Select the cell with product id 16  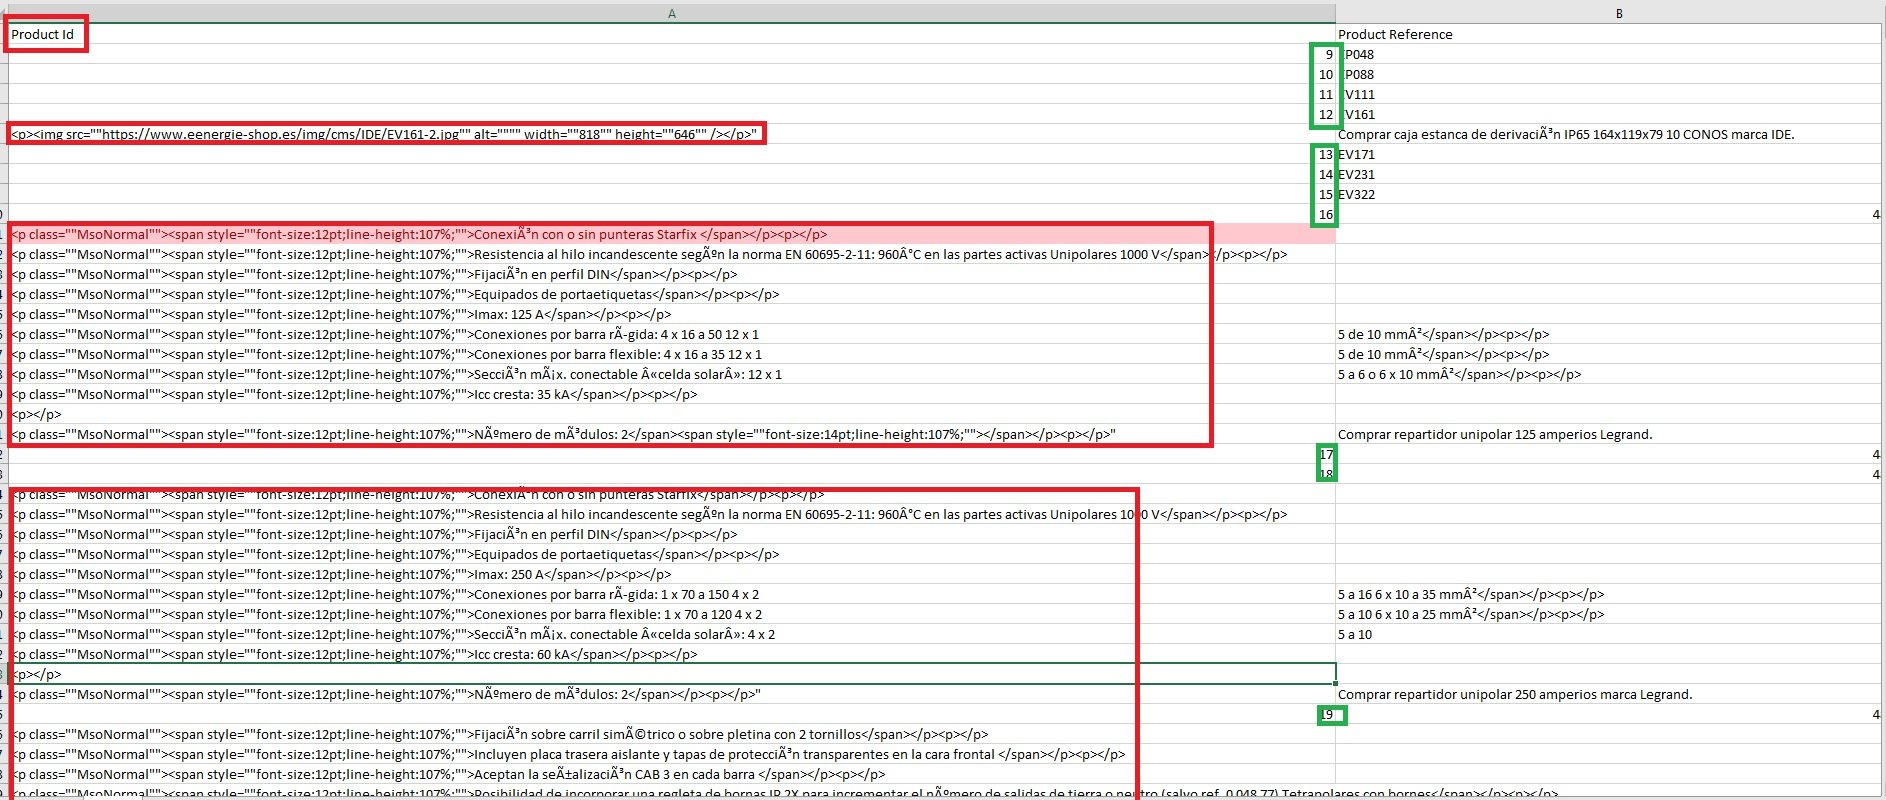click(672, 214)
